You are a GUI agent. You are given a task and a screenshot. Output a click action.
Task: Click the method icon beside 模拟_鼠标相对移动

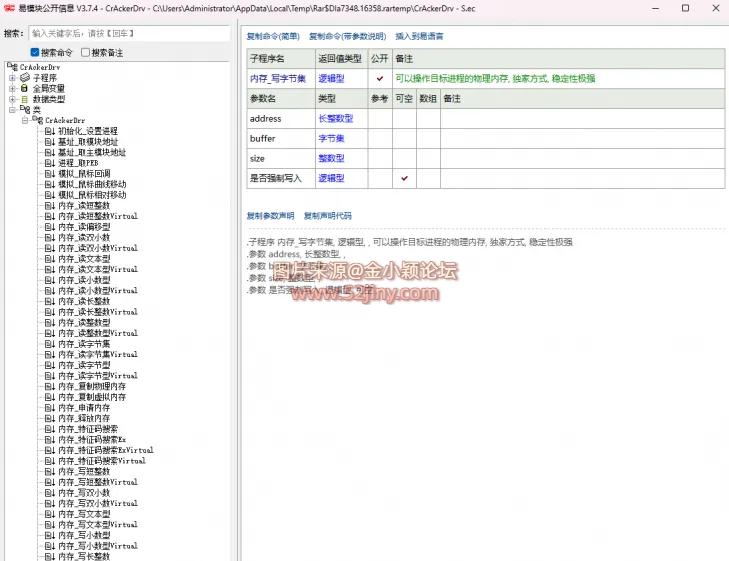[50, 195]
